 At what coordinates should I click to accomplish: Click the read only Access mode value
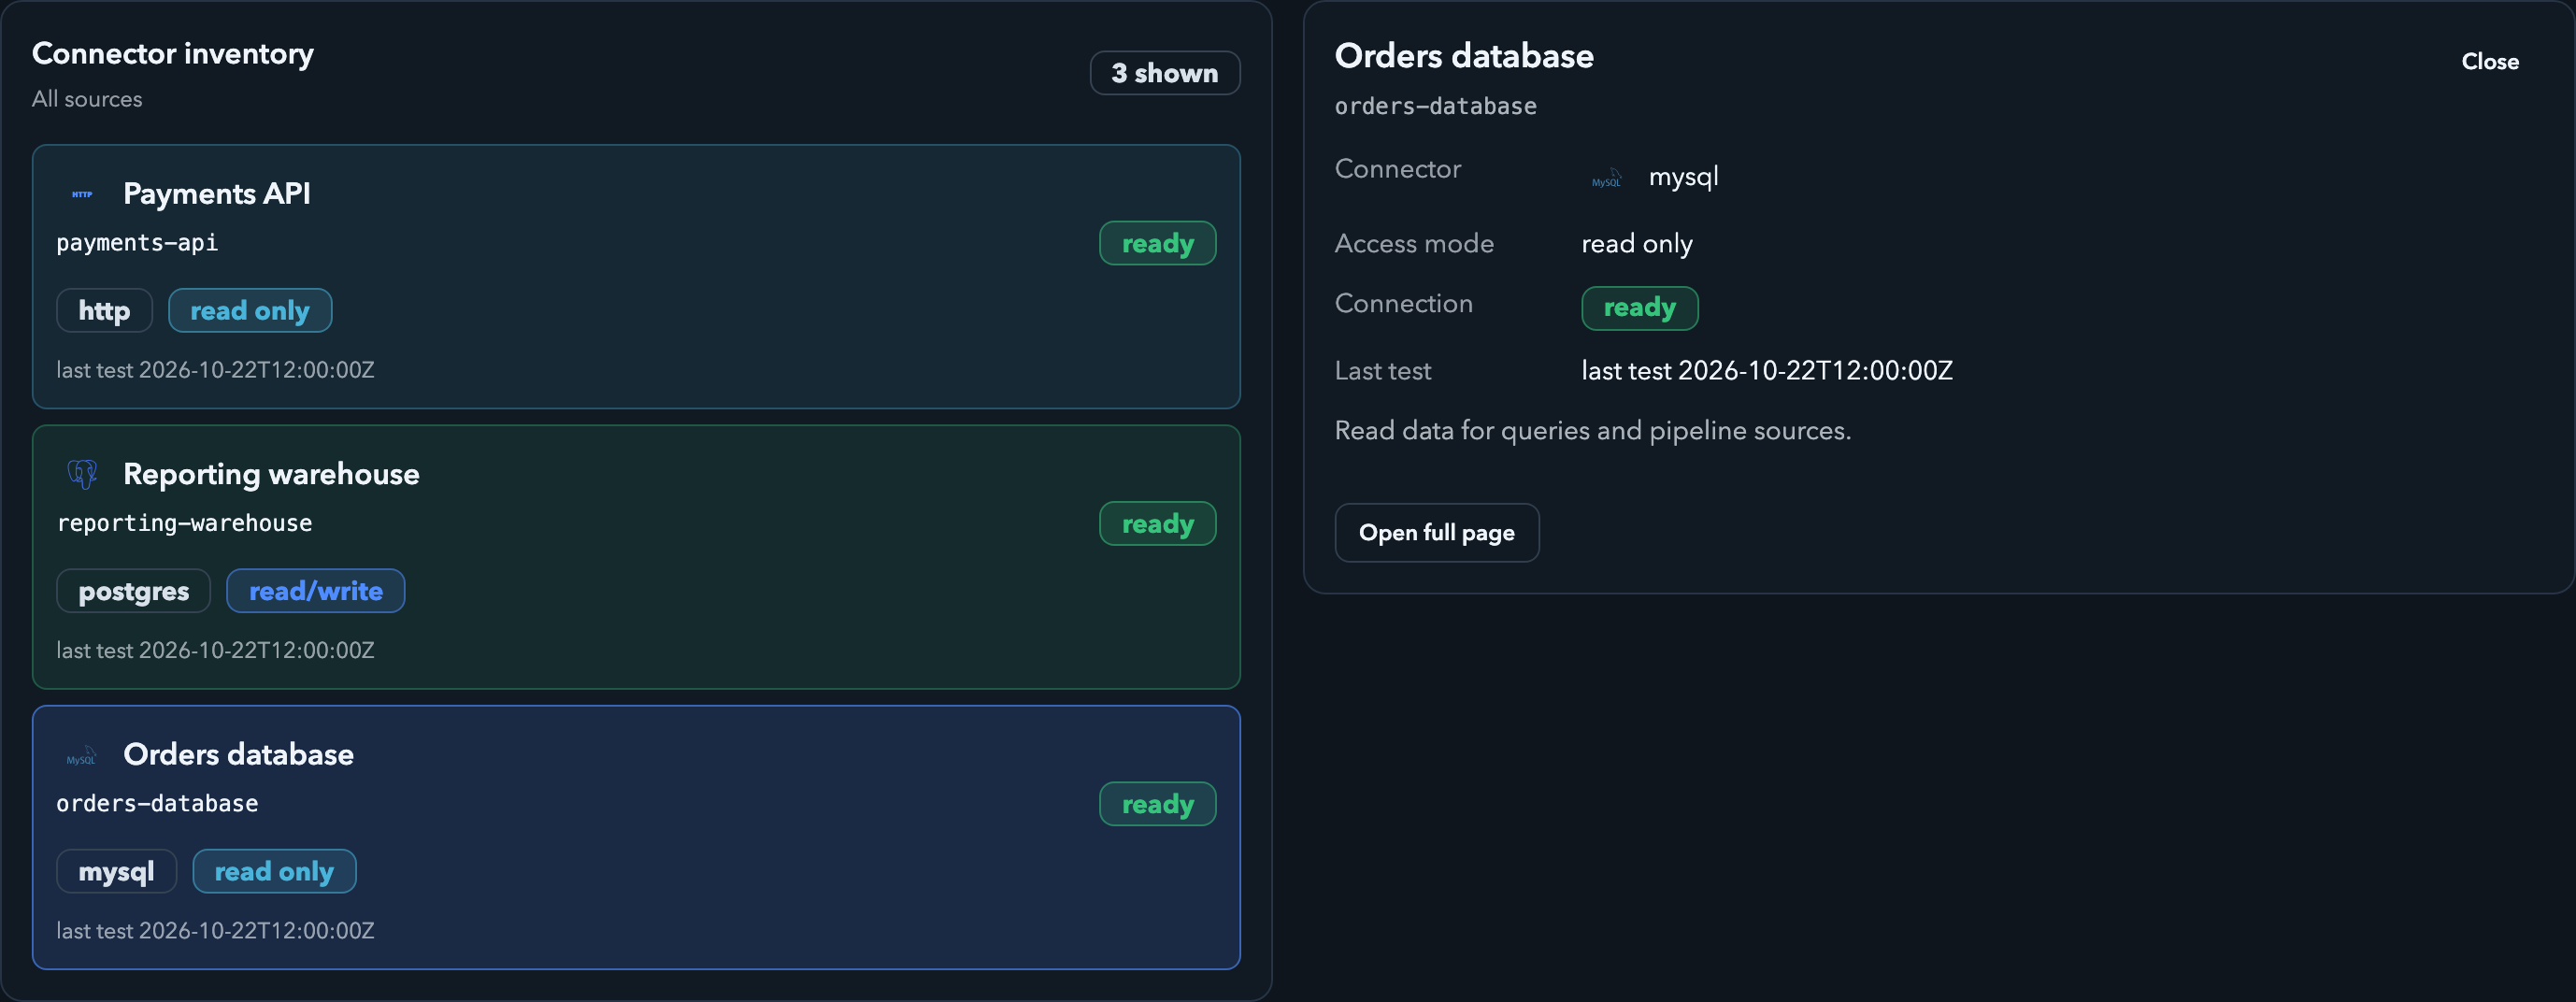[x=1637, y=244]
